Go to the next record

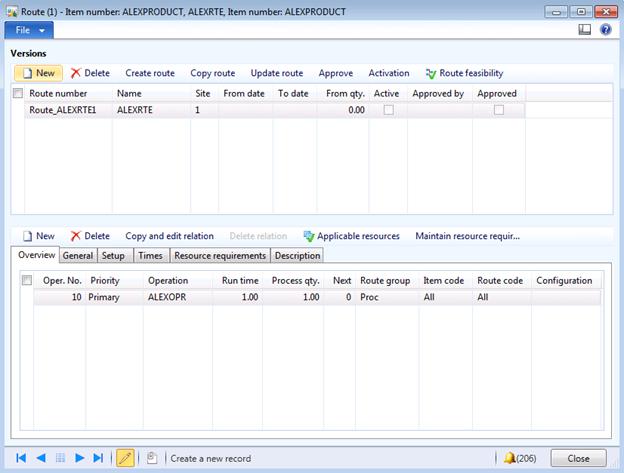click(x=80, y=458)
